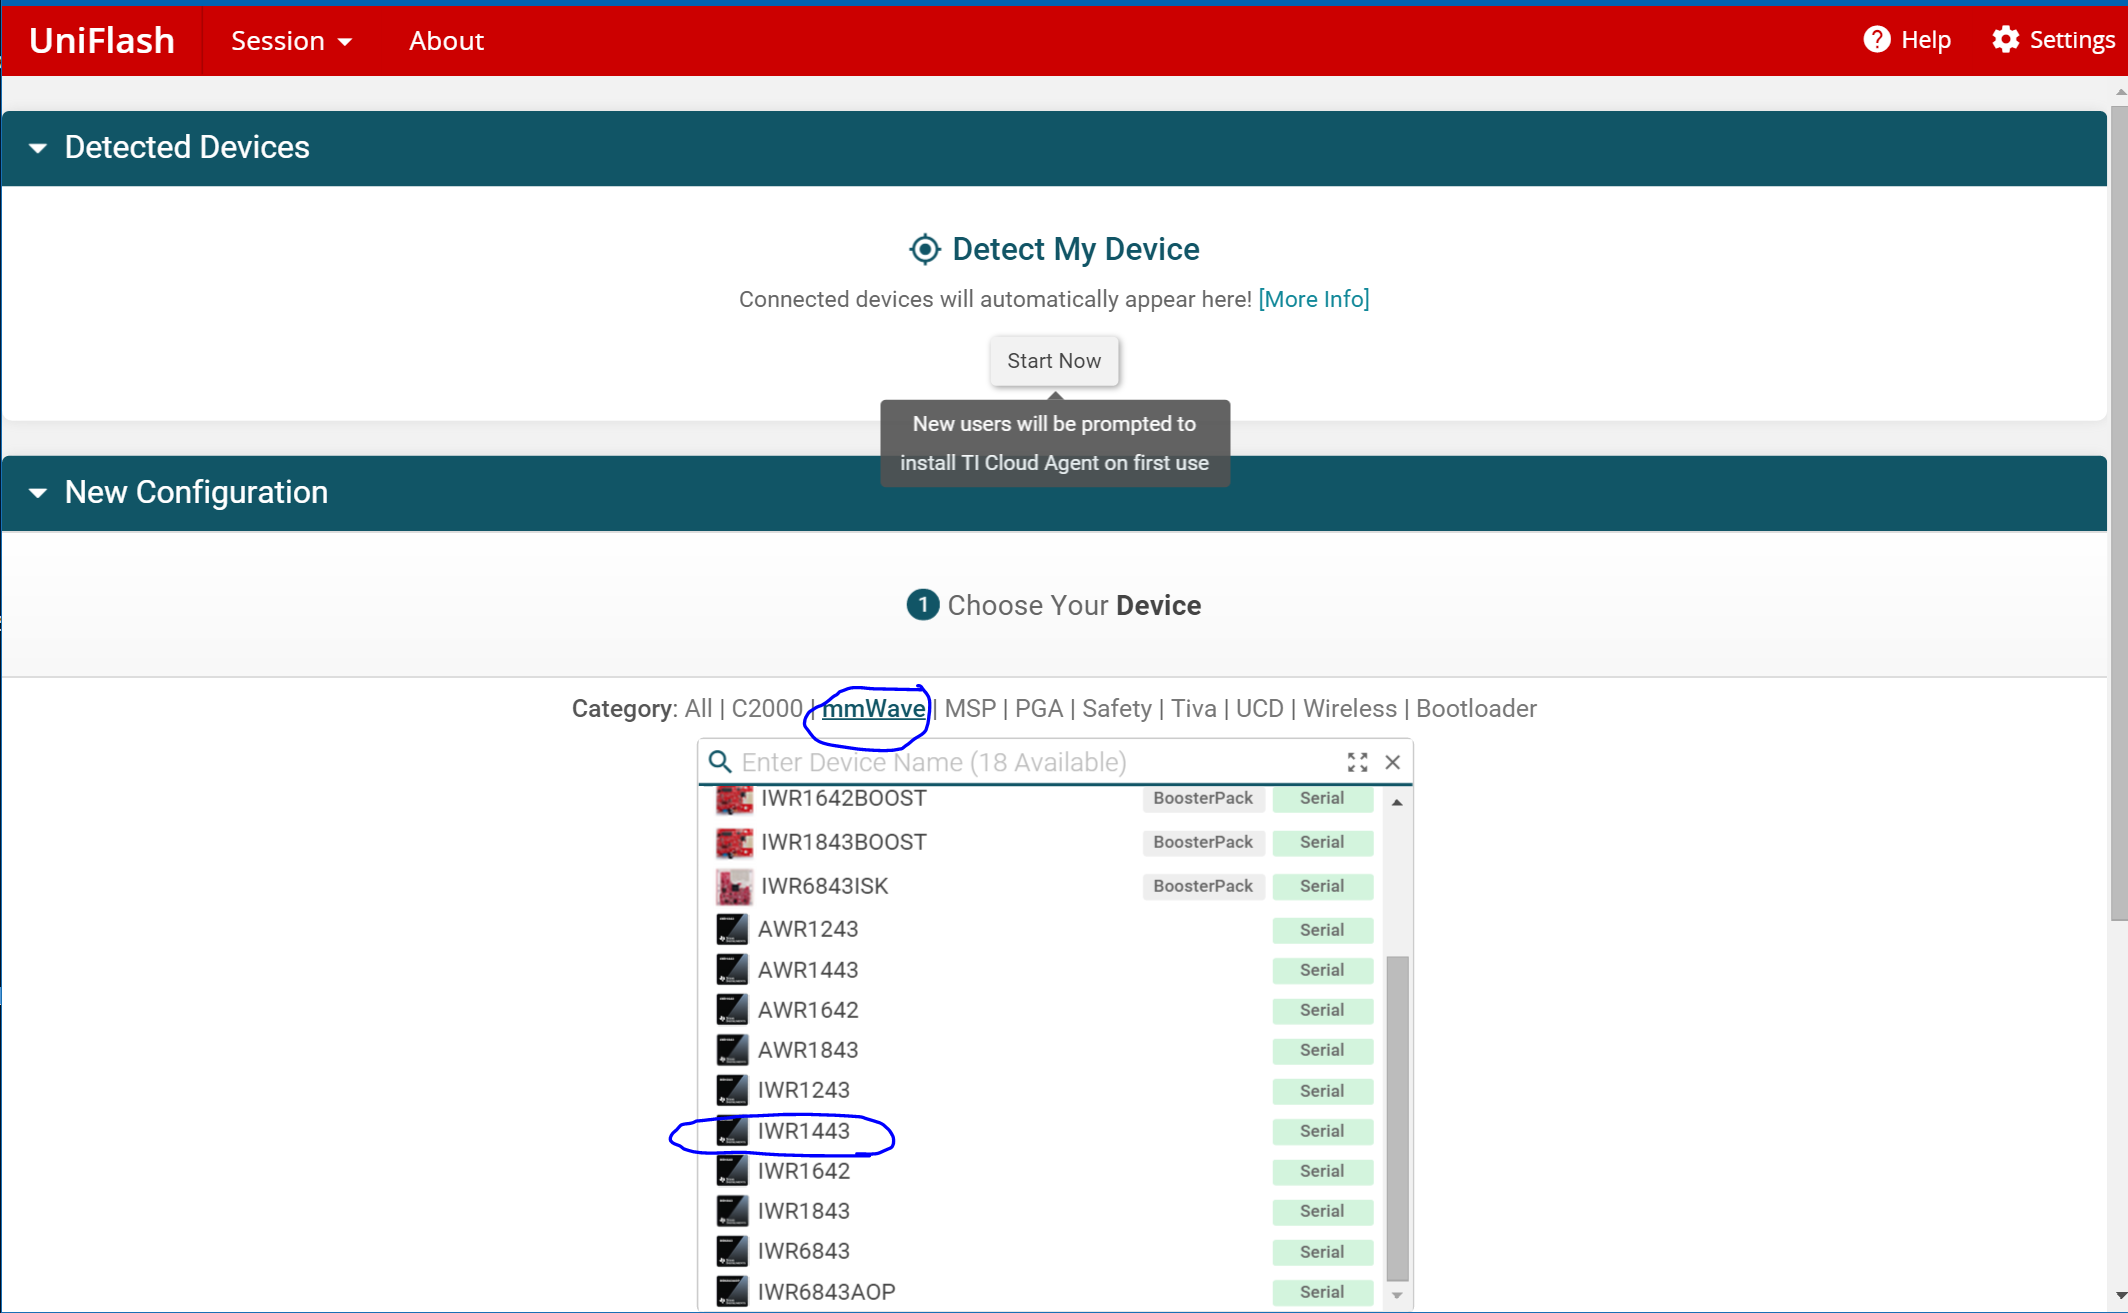The height and width of the screenshot is (1313, 2128).
Task: Select the Tiva category filter
Action: point(1194,709)
